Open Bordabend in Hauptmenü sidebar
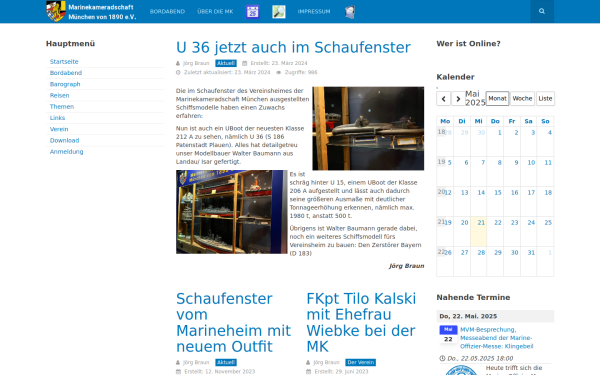Screen dimensions: 600x375 pos(66,73)
